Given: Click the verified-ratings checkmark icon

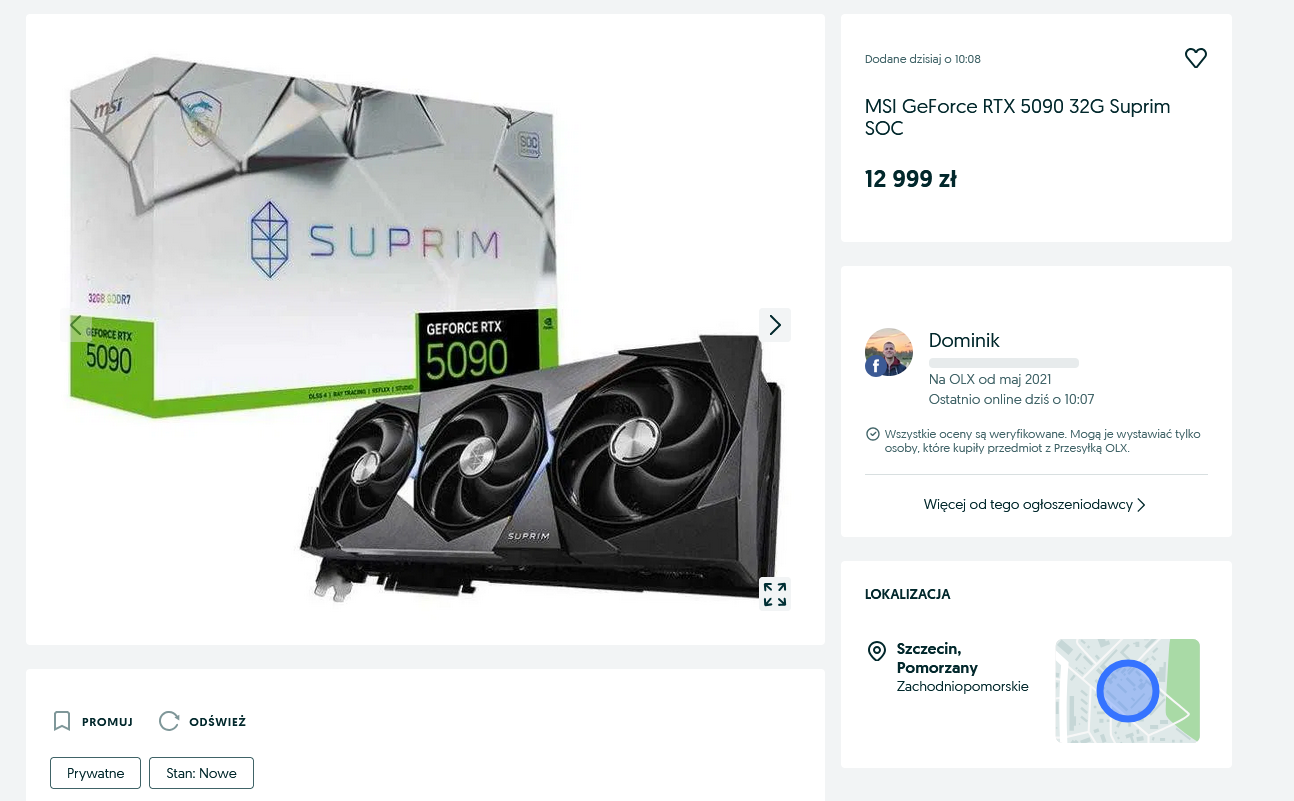Looking at the screenshot, I should (x=872, y=434).
